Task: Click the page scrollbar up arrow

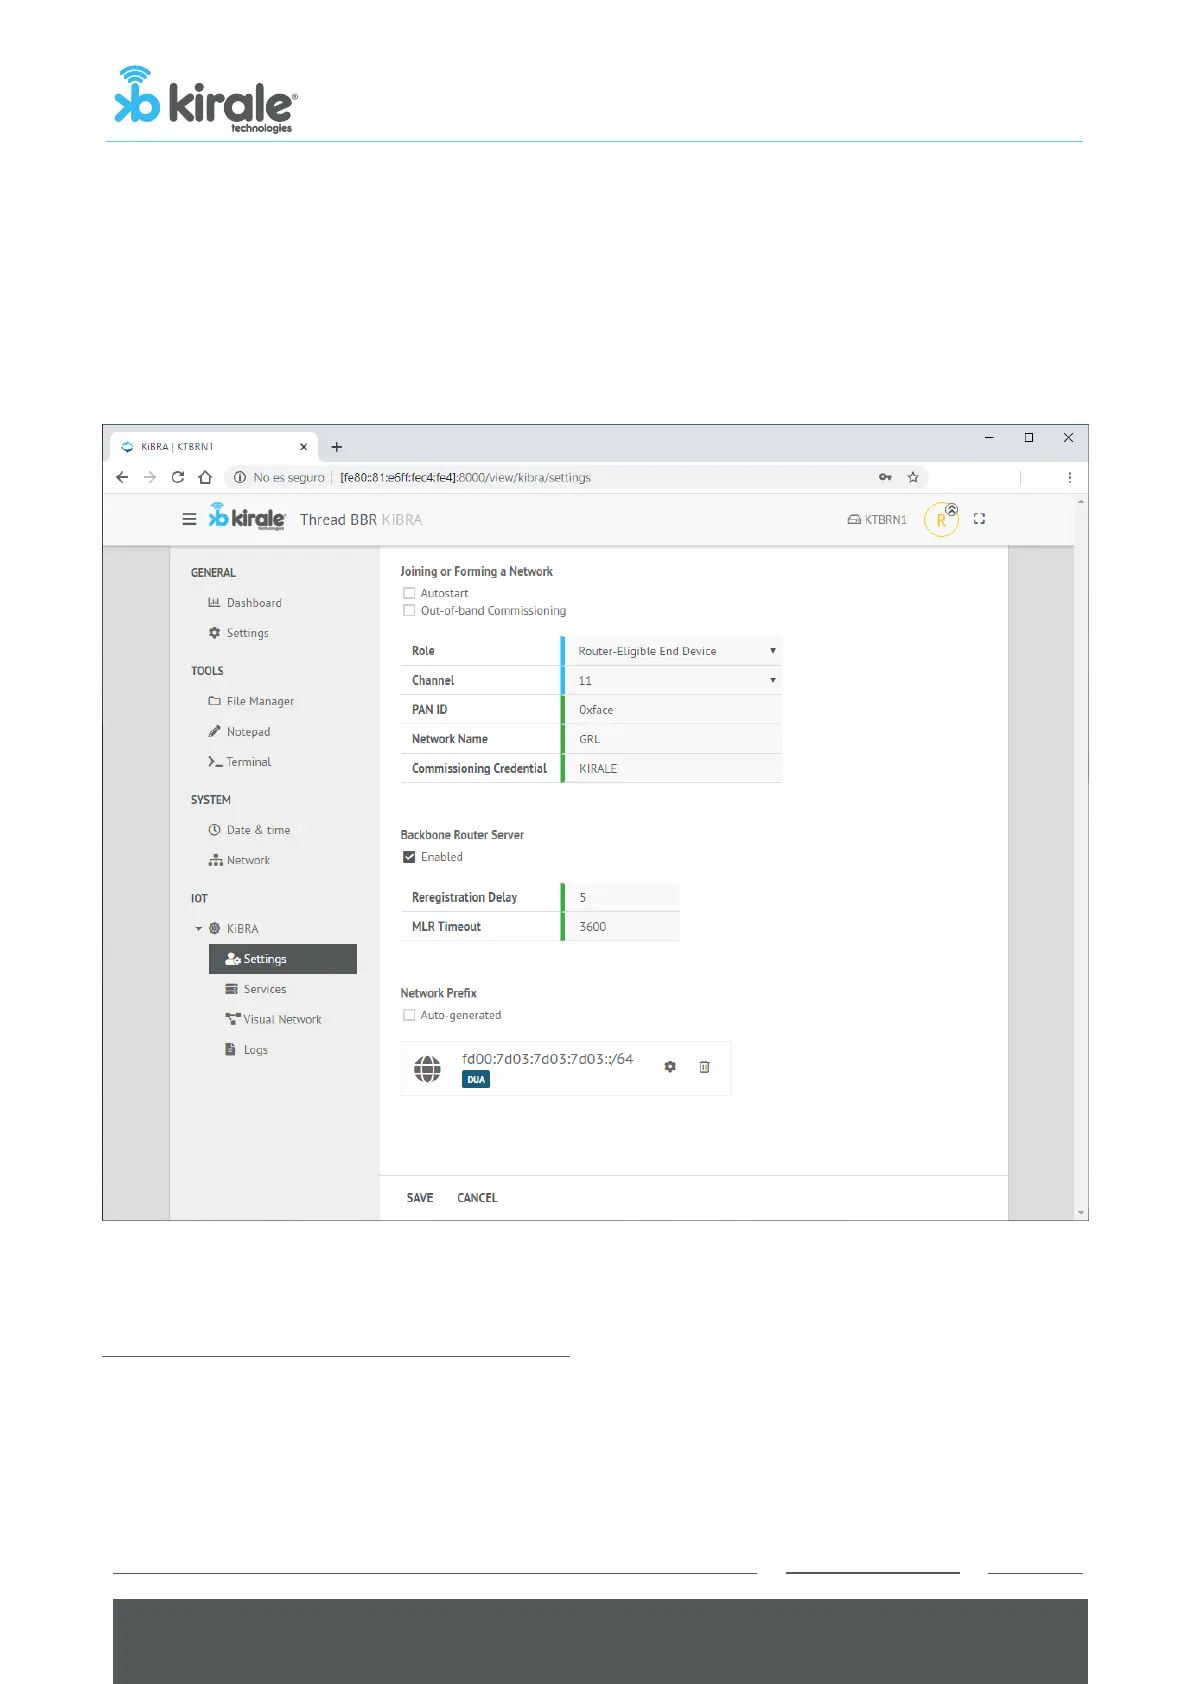Action: 1081,501
